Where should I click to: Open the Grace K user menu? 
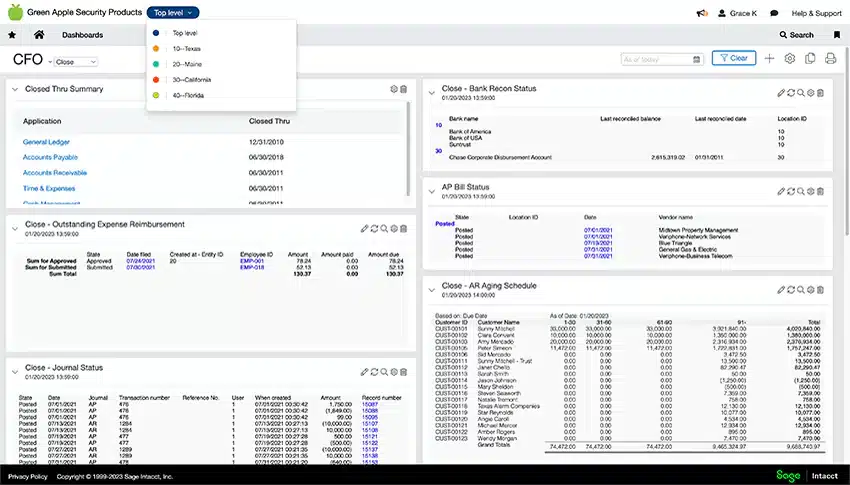click(x=738, y=13)
